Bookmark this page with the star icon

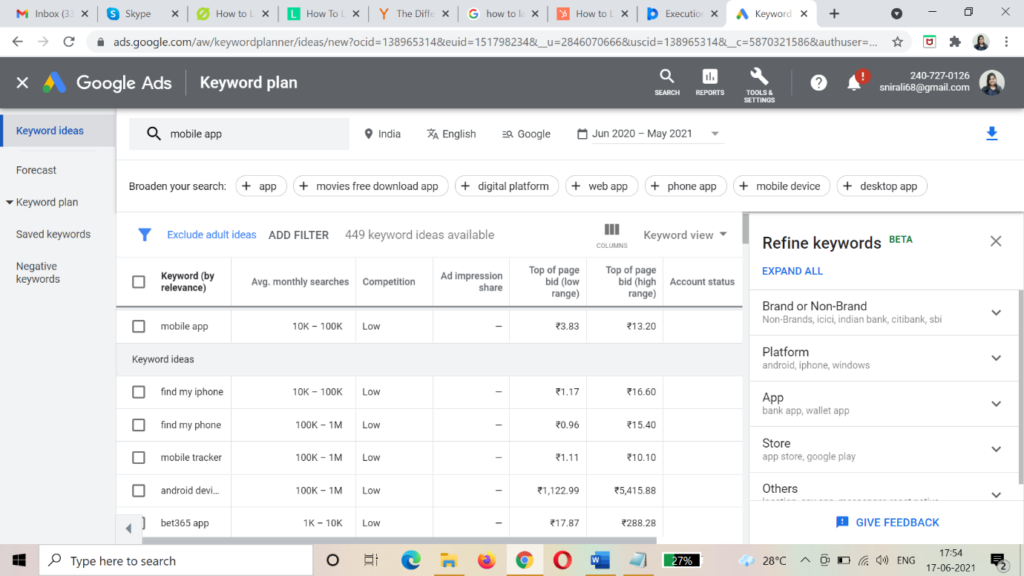click(898, 42)
